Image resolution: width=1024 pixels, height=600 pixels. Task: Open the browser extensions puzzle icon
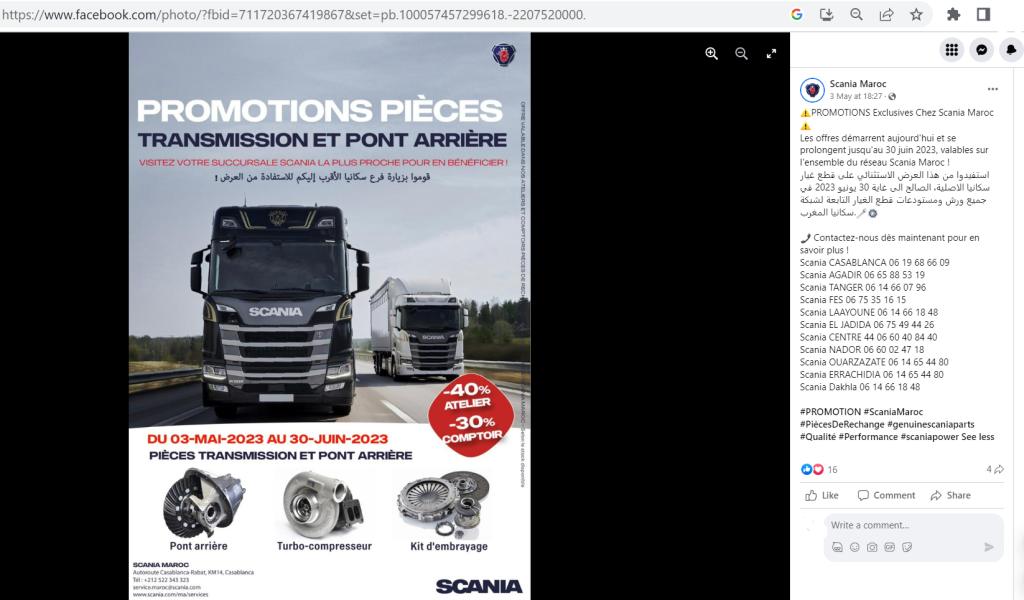(953, 14)
